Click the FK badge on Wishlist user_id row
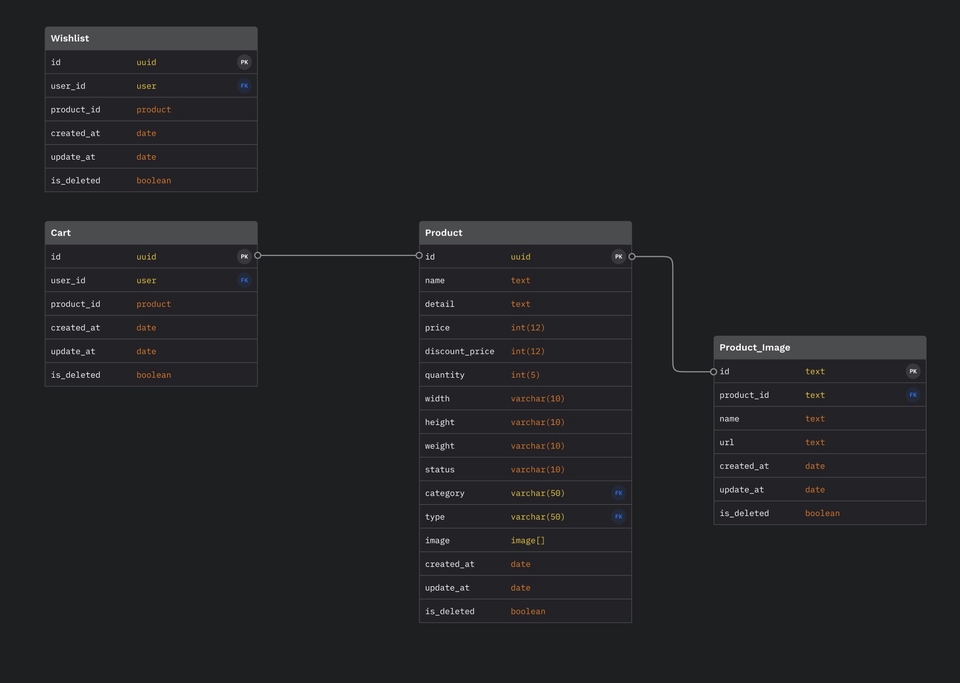960x683 pixels. click(244, 86)
